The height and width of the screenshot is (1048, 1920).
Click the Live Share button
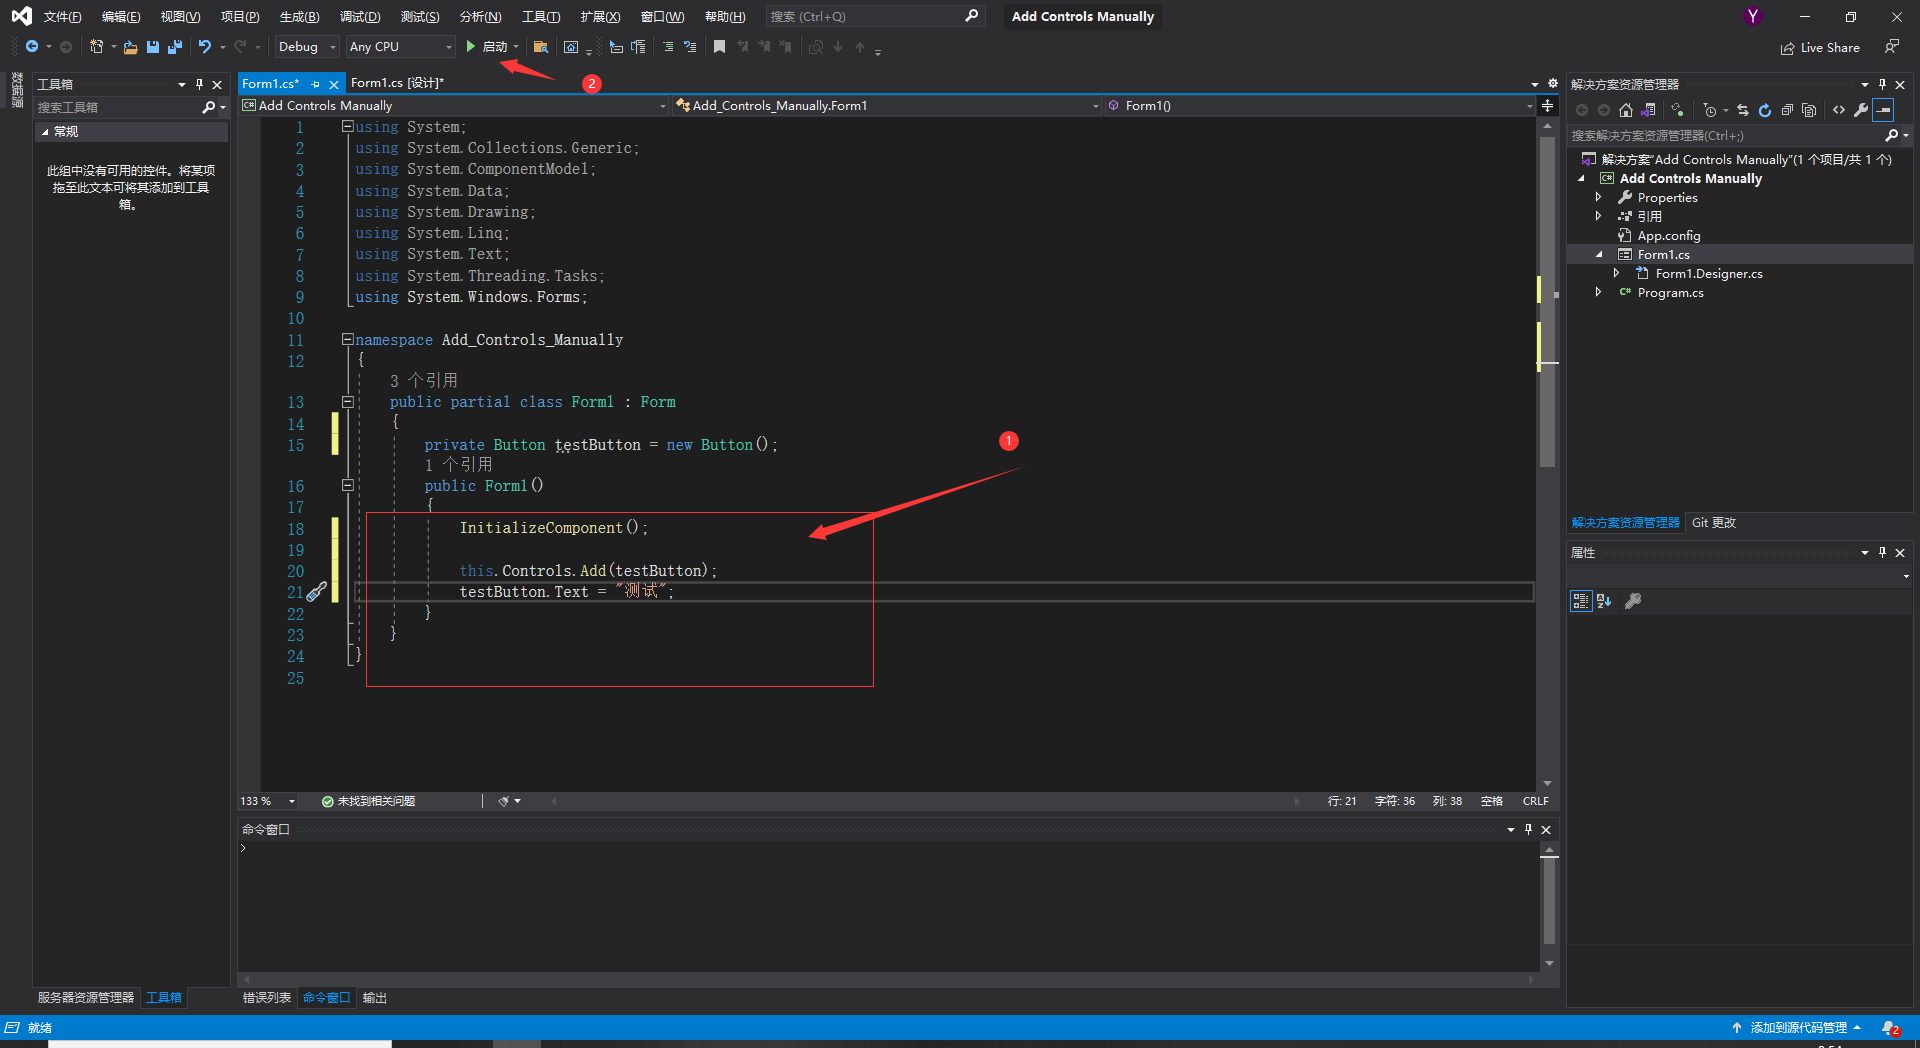click(1820, 47)
